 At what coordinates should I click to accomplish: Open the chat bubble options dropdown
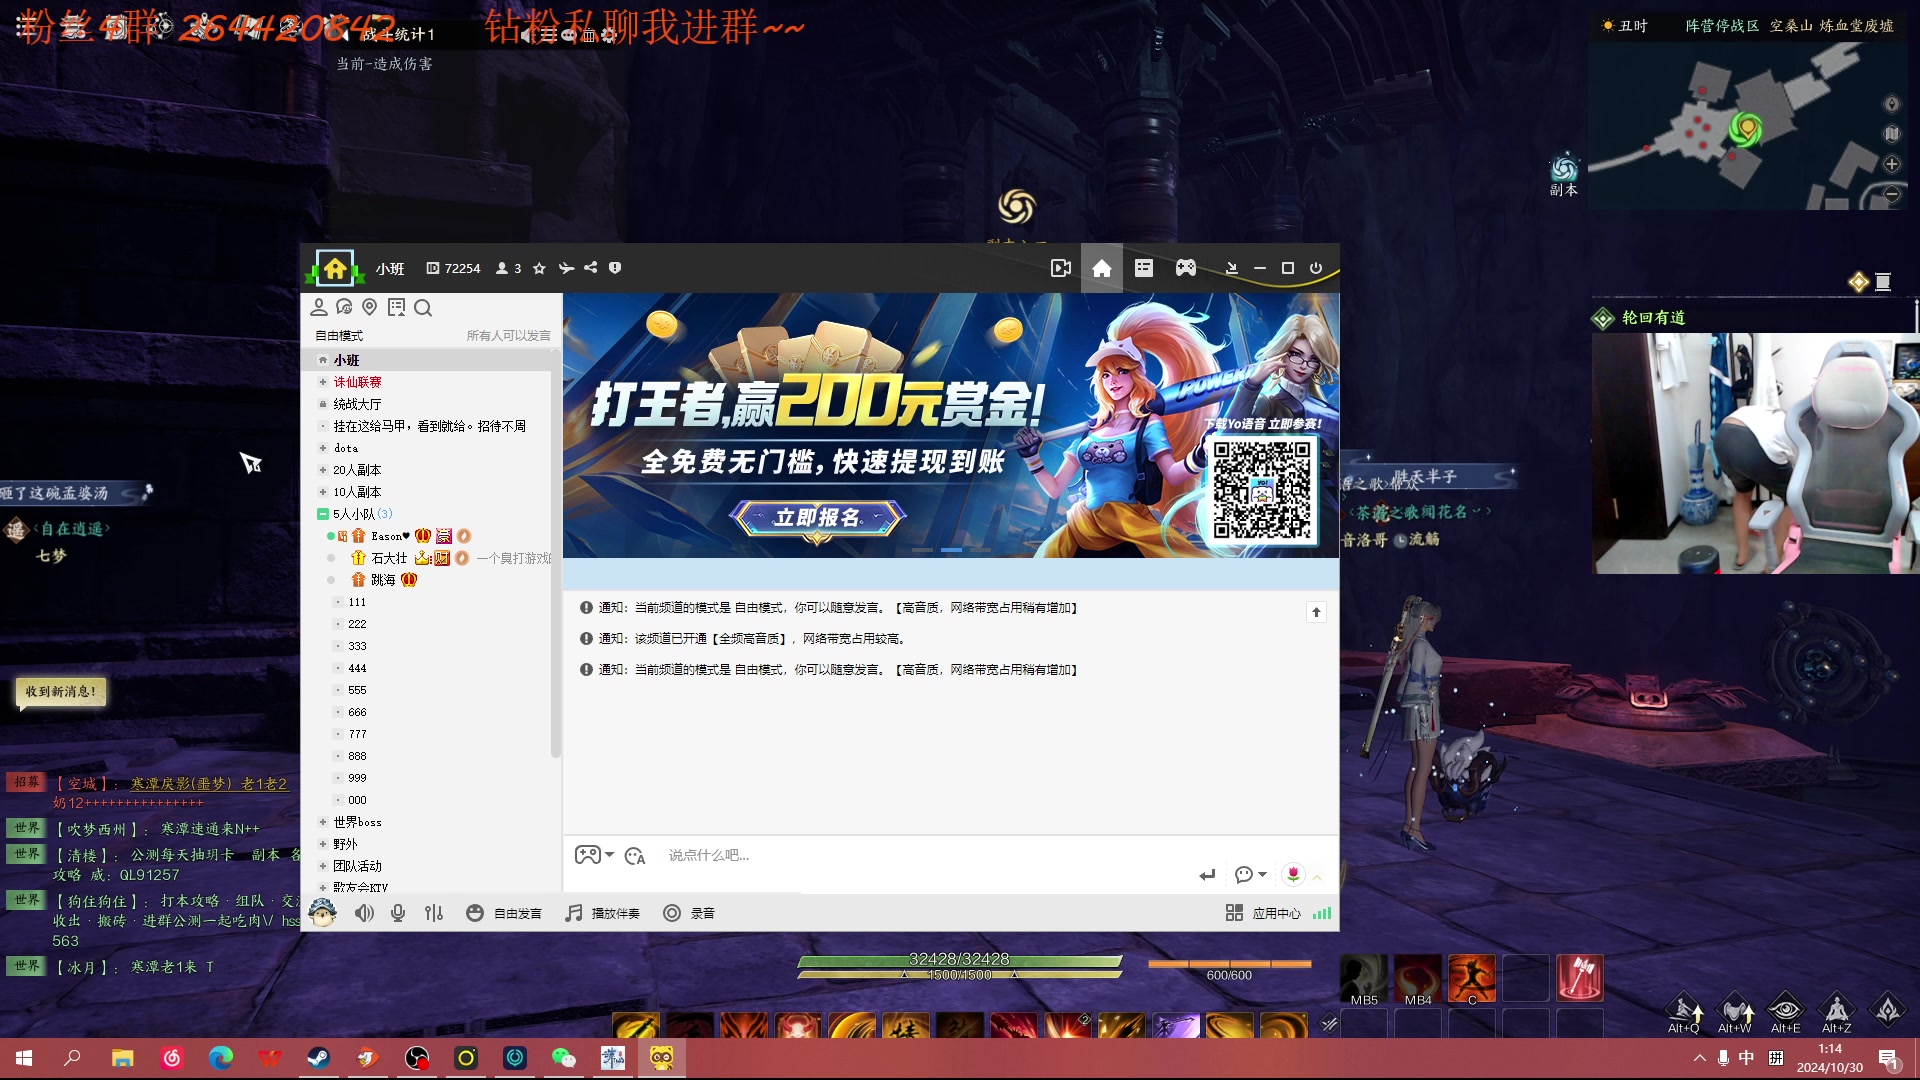tap(1250, 875)
